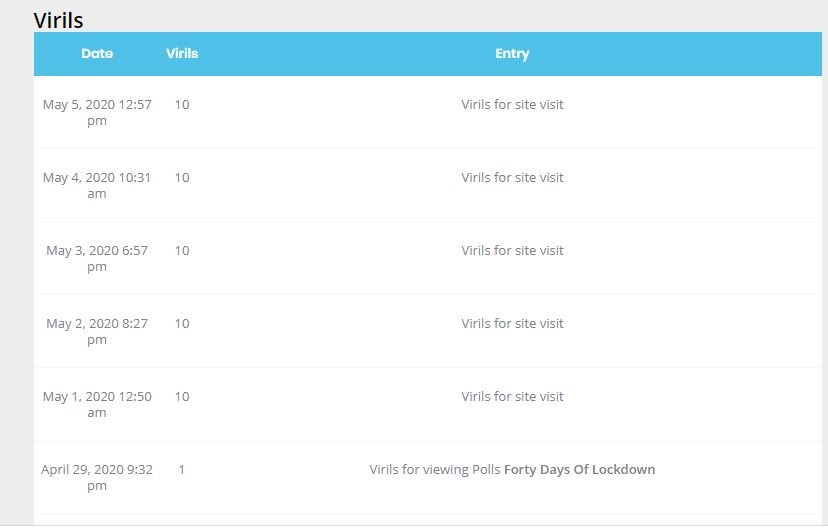The width and height of the screenshot is (828, 530).
Task: Select the May 1, 2020 12:50 am date
Action: 97,404
